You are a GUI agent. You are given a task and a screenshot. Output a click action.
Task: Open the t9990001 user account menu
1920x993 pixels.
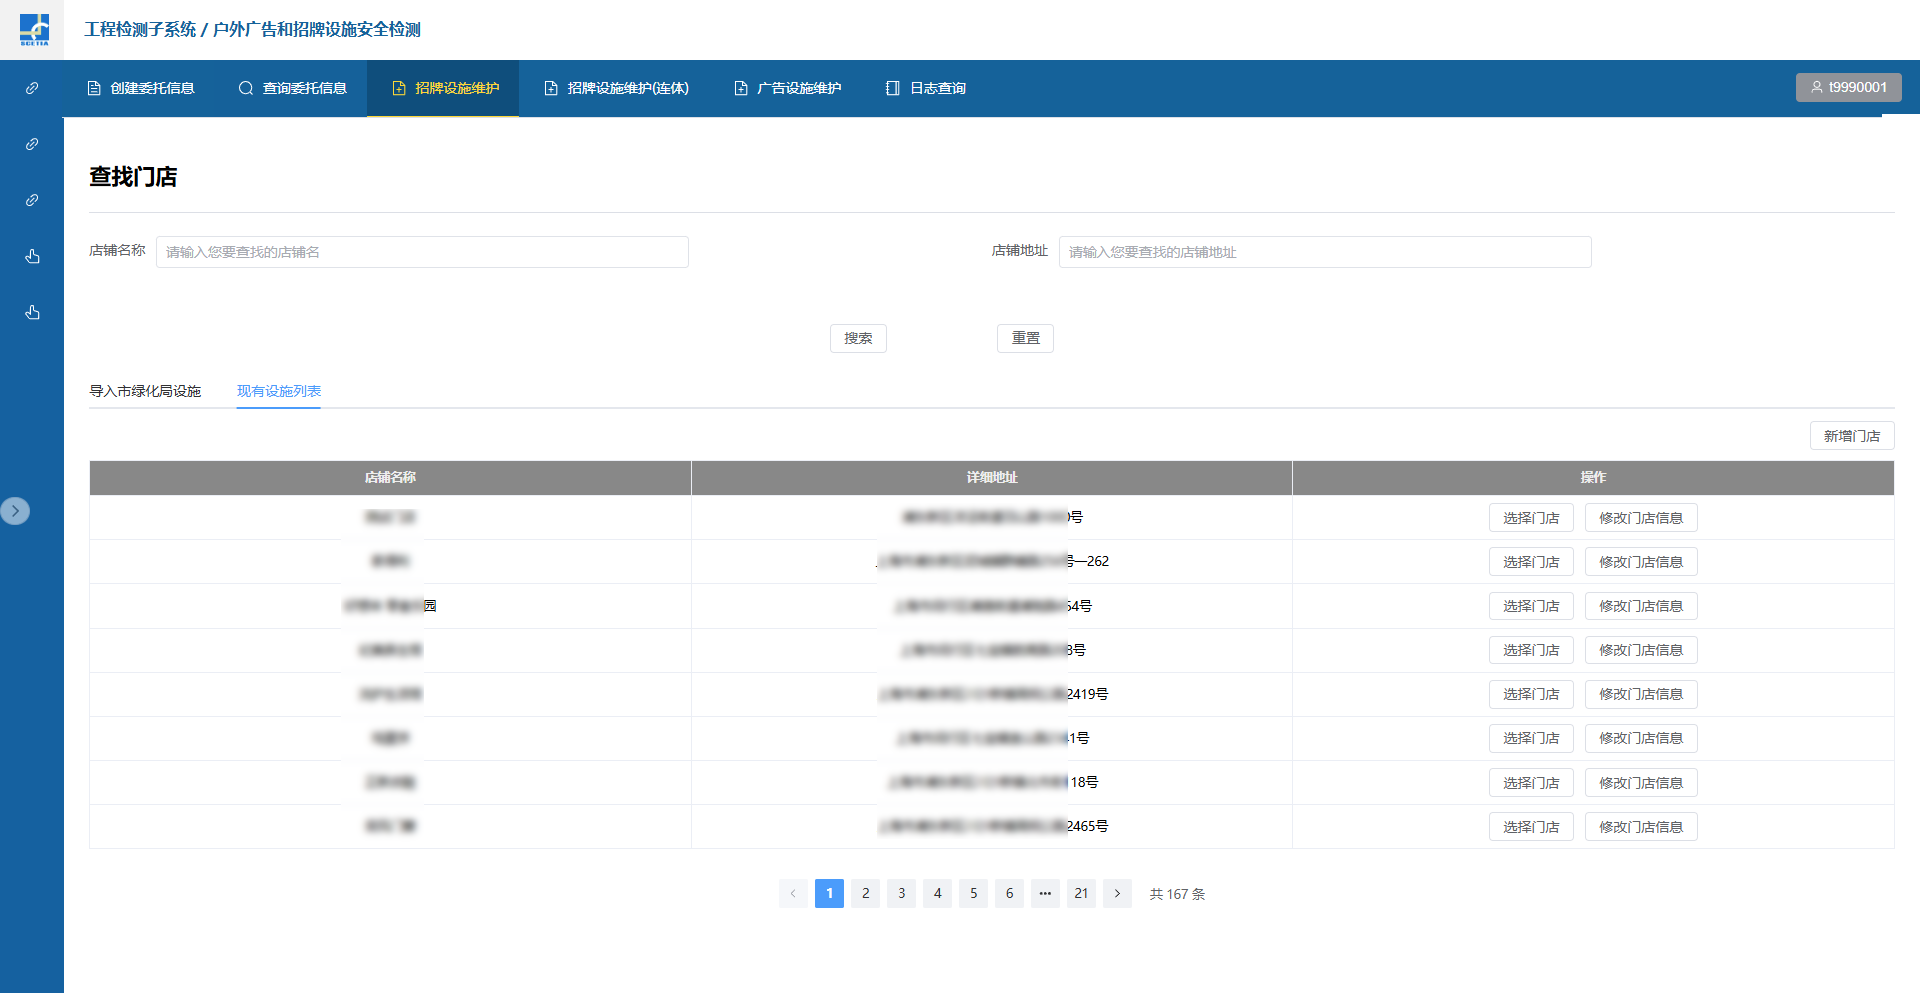(x=1848, y=87)
